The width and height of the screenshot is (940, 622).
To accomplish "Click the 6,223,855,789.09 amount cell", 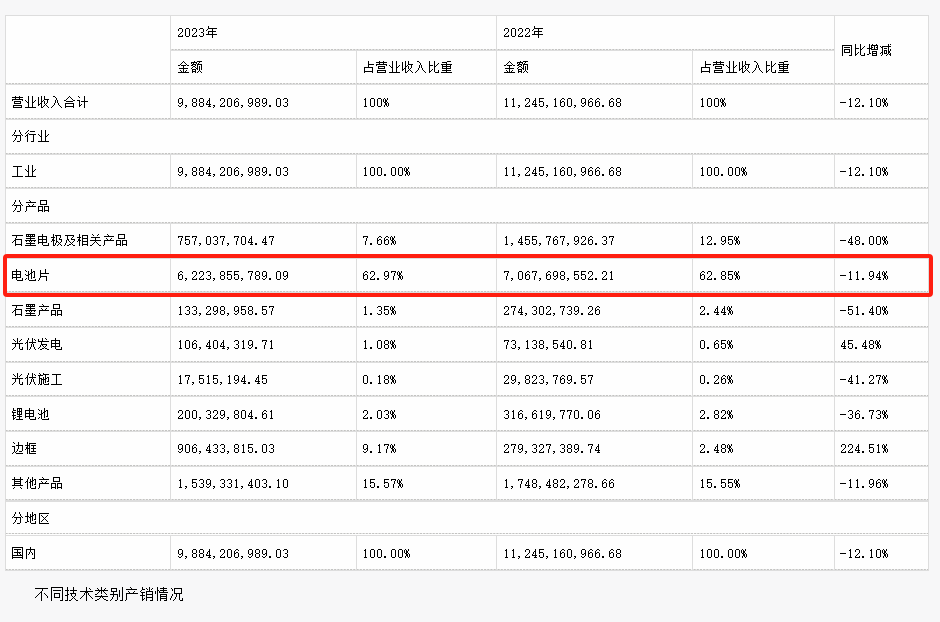I will click(233, 275).
